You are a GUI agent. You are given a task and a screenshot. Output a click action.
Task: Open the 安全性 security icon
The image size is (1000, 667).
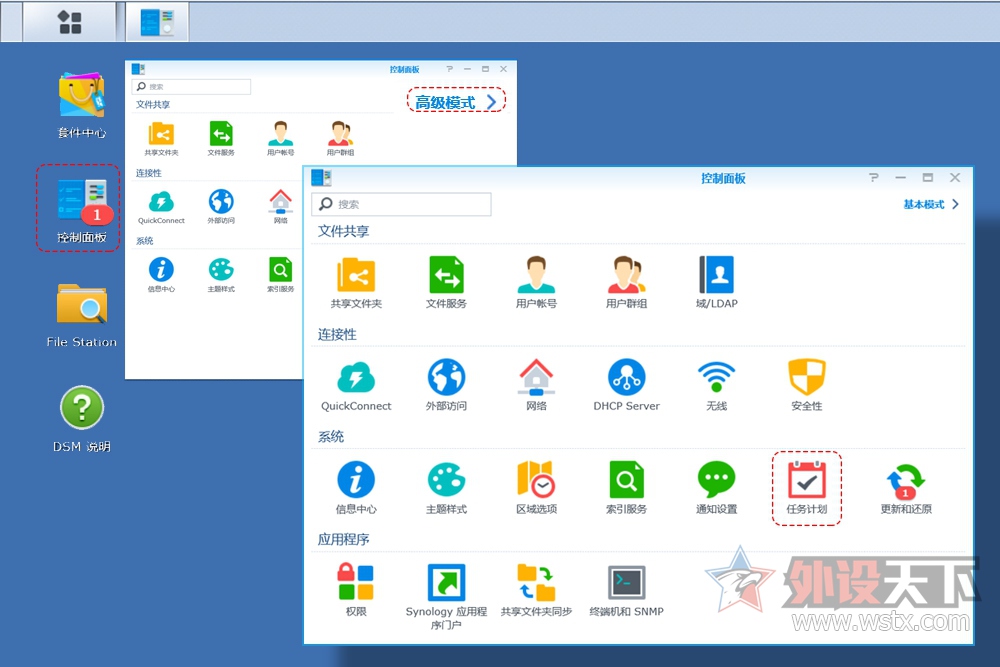[x=807, y=385]
